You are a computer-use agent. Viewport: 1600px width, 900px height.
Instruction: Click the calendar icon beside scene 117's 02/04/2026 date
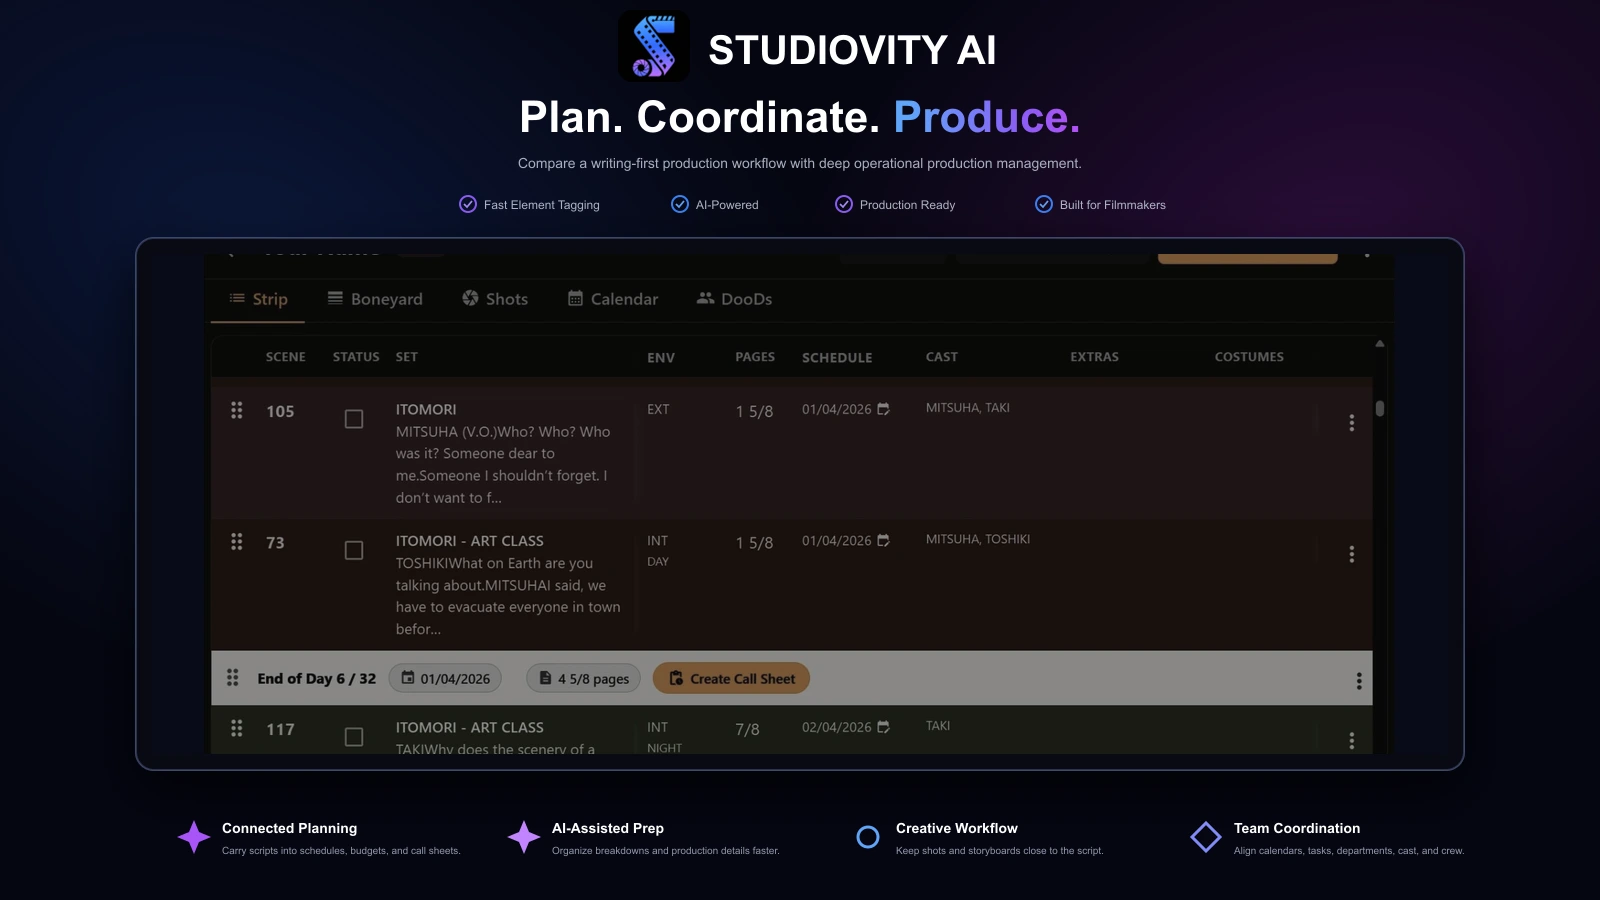click(x=883, y=727)
